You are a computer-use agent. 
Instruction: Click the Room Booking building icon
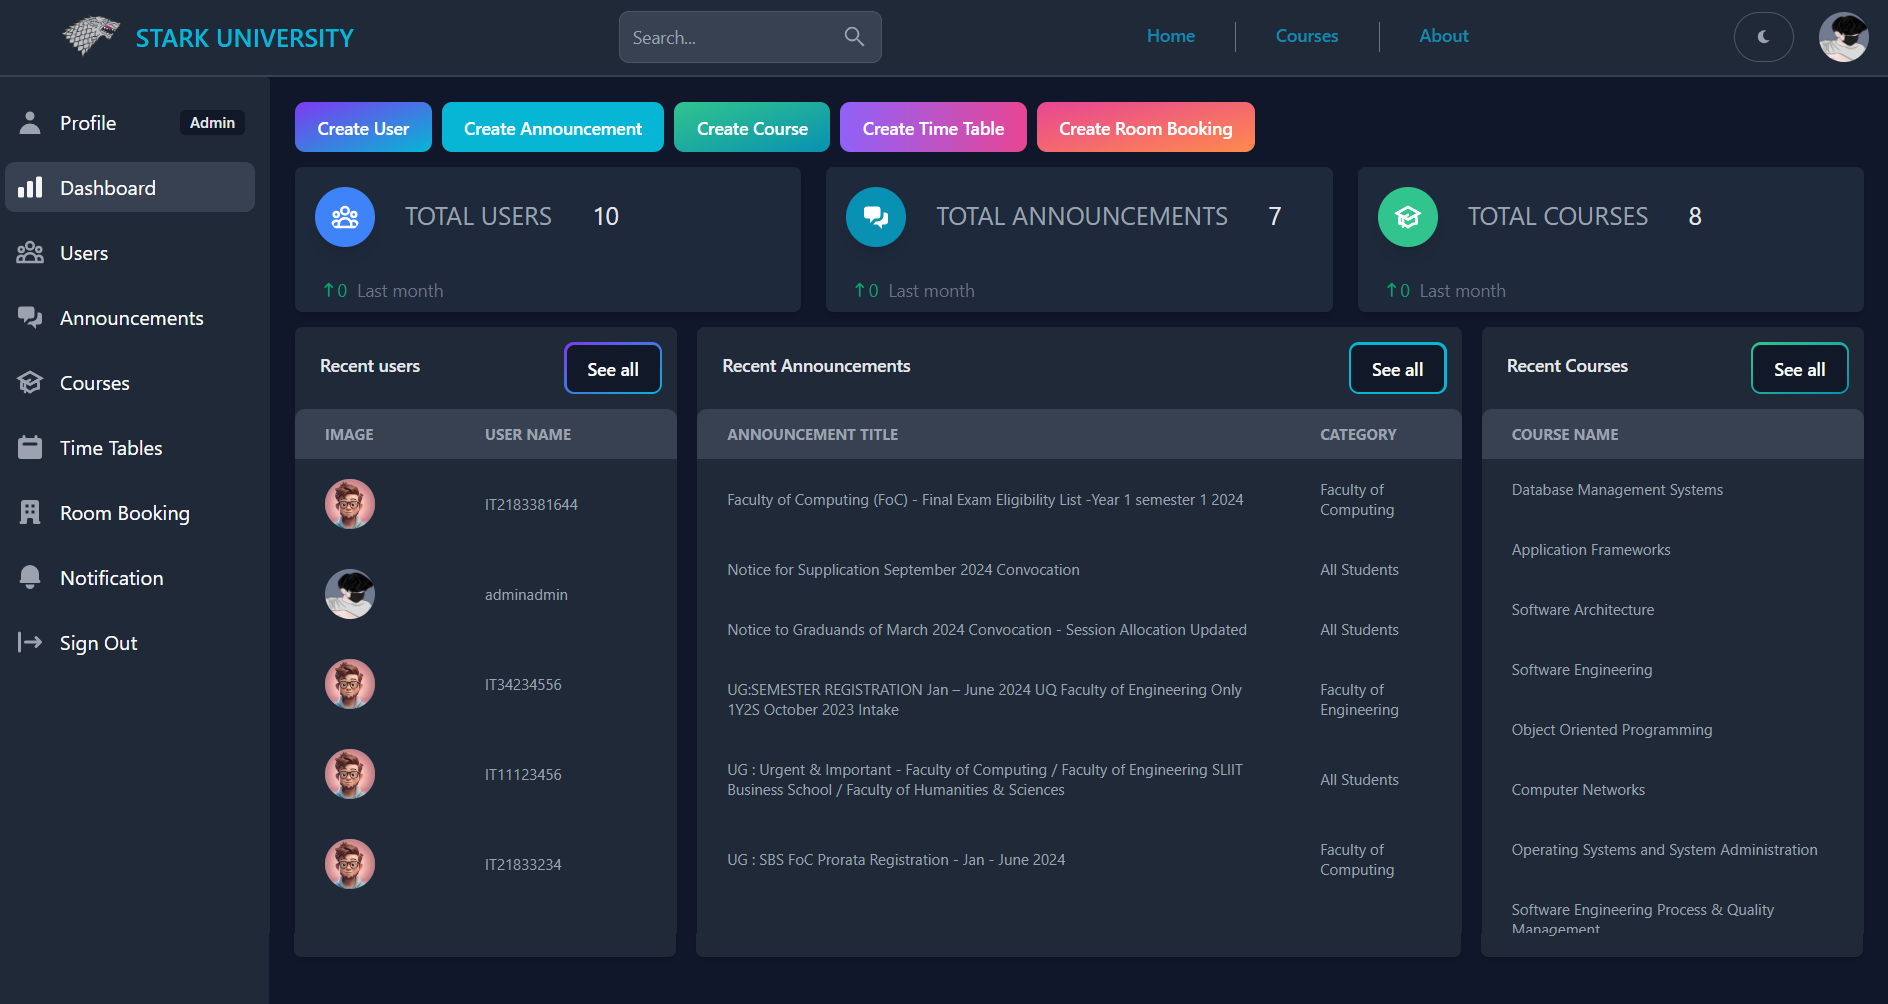coord(30,512)
